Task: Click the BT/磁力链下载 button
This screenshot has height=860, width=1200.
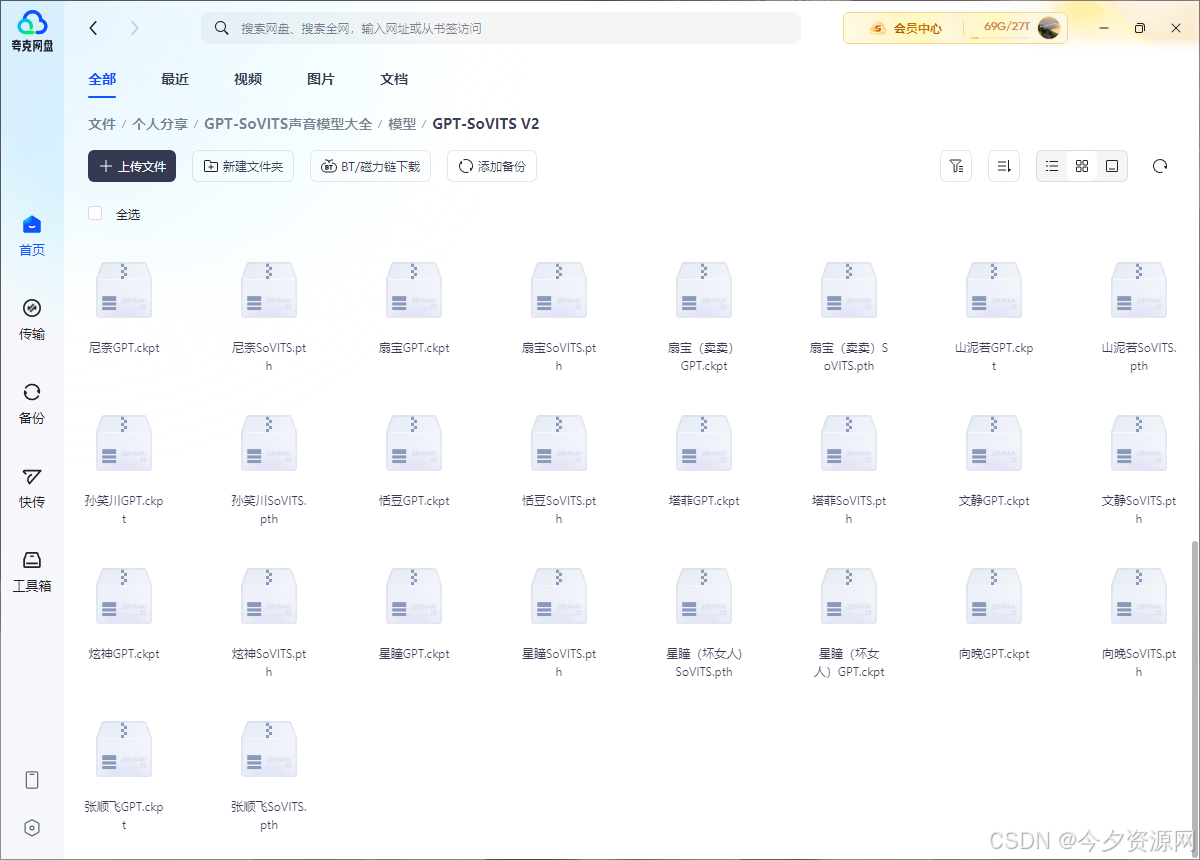Action: click(370, 166)
